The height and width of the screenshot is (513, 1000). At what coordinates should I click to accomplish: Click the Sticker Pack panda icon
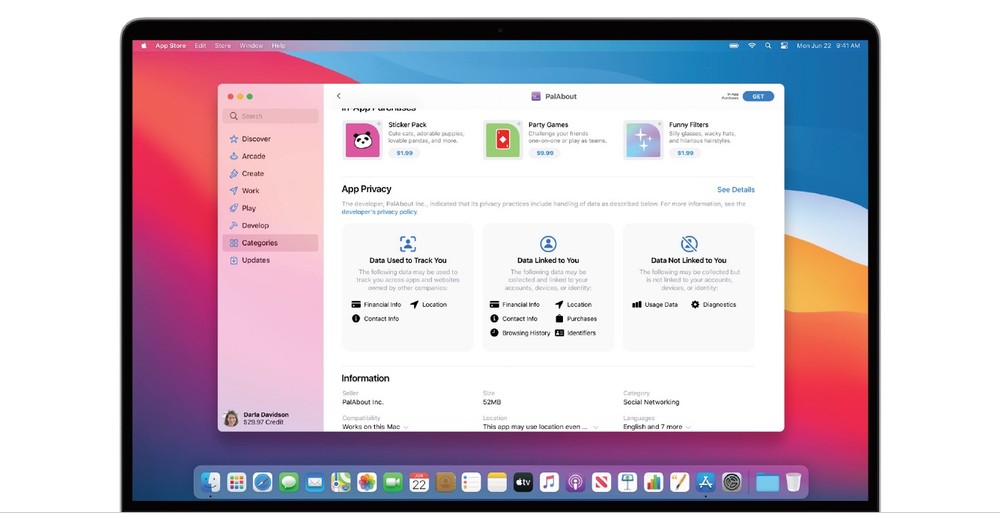(x=362, y=140)
